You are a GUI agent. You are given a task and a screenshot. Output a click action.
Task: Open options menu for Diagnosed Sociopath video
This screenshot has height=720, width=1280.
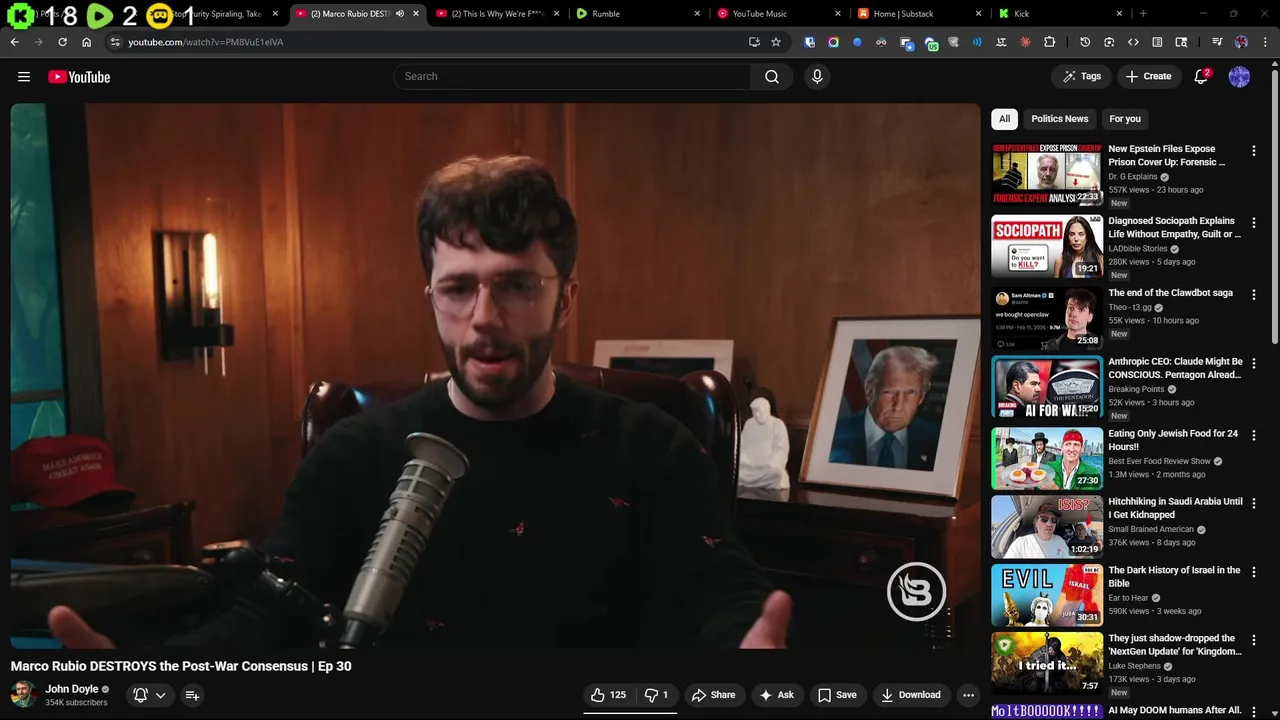click(1254, 223)
